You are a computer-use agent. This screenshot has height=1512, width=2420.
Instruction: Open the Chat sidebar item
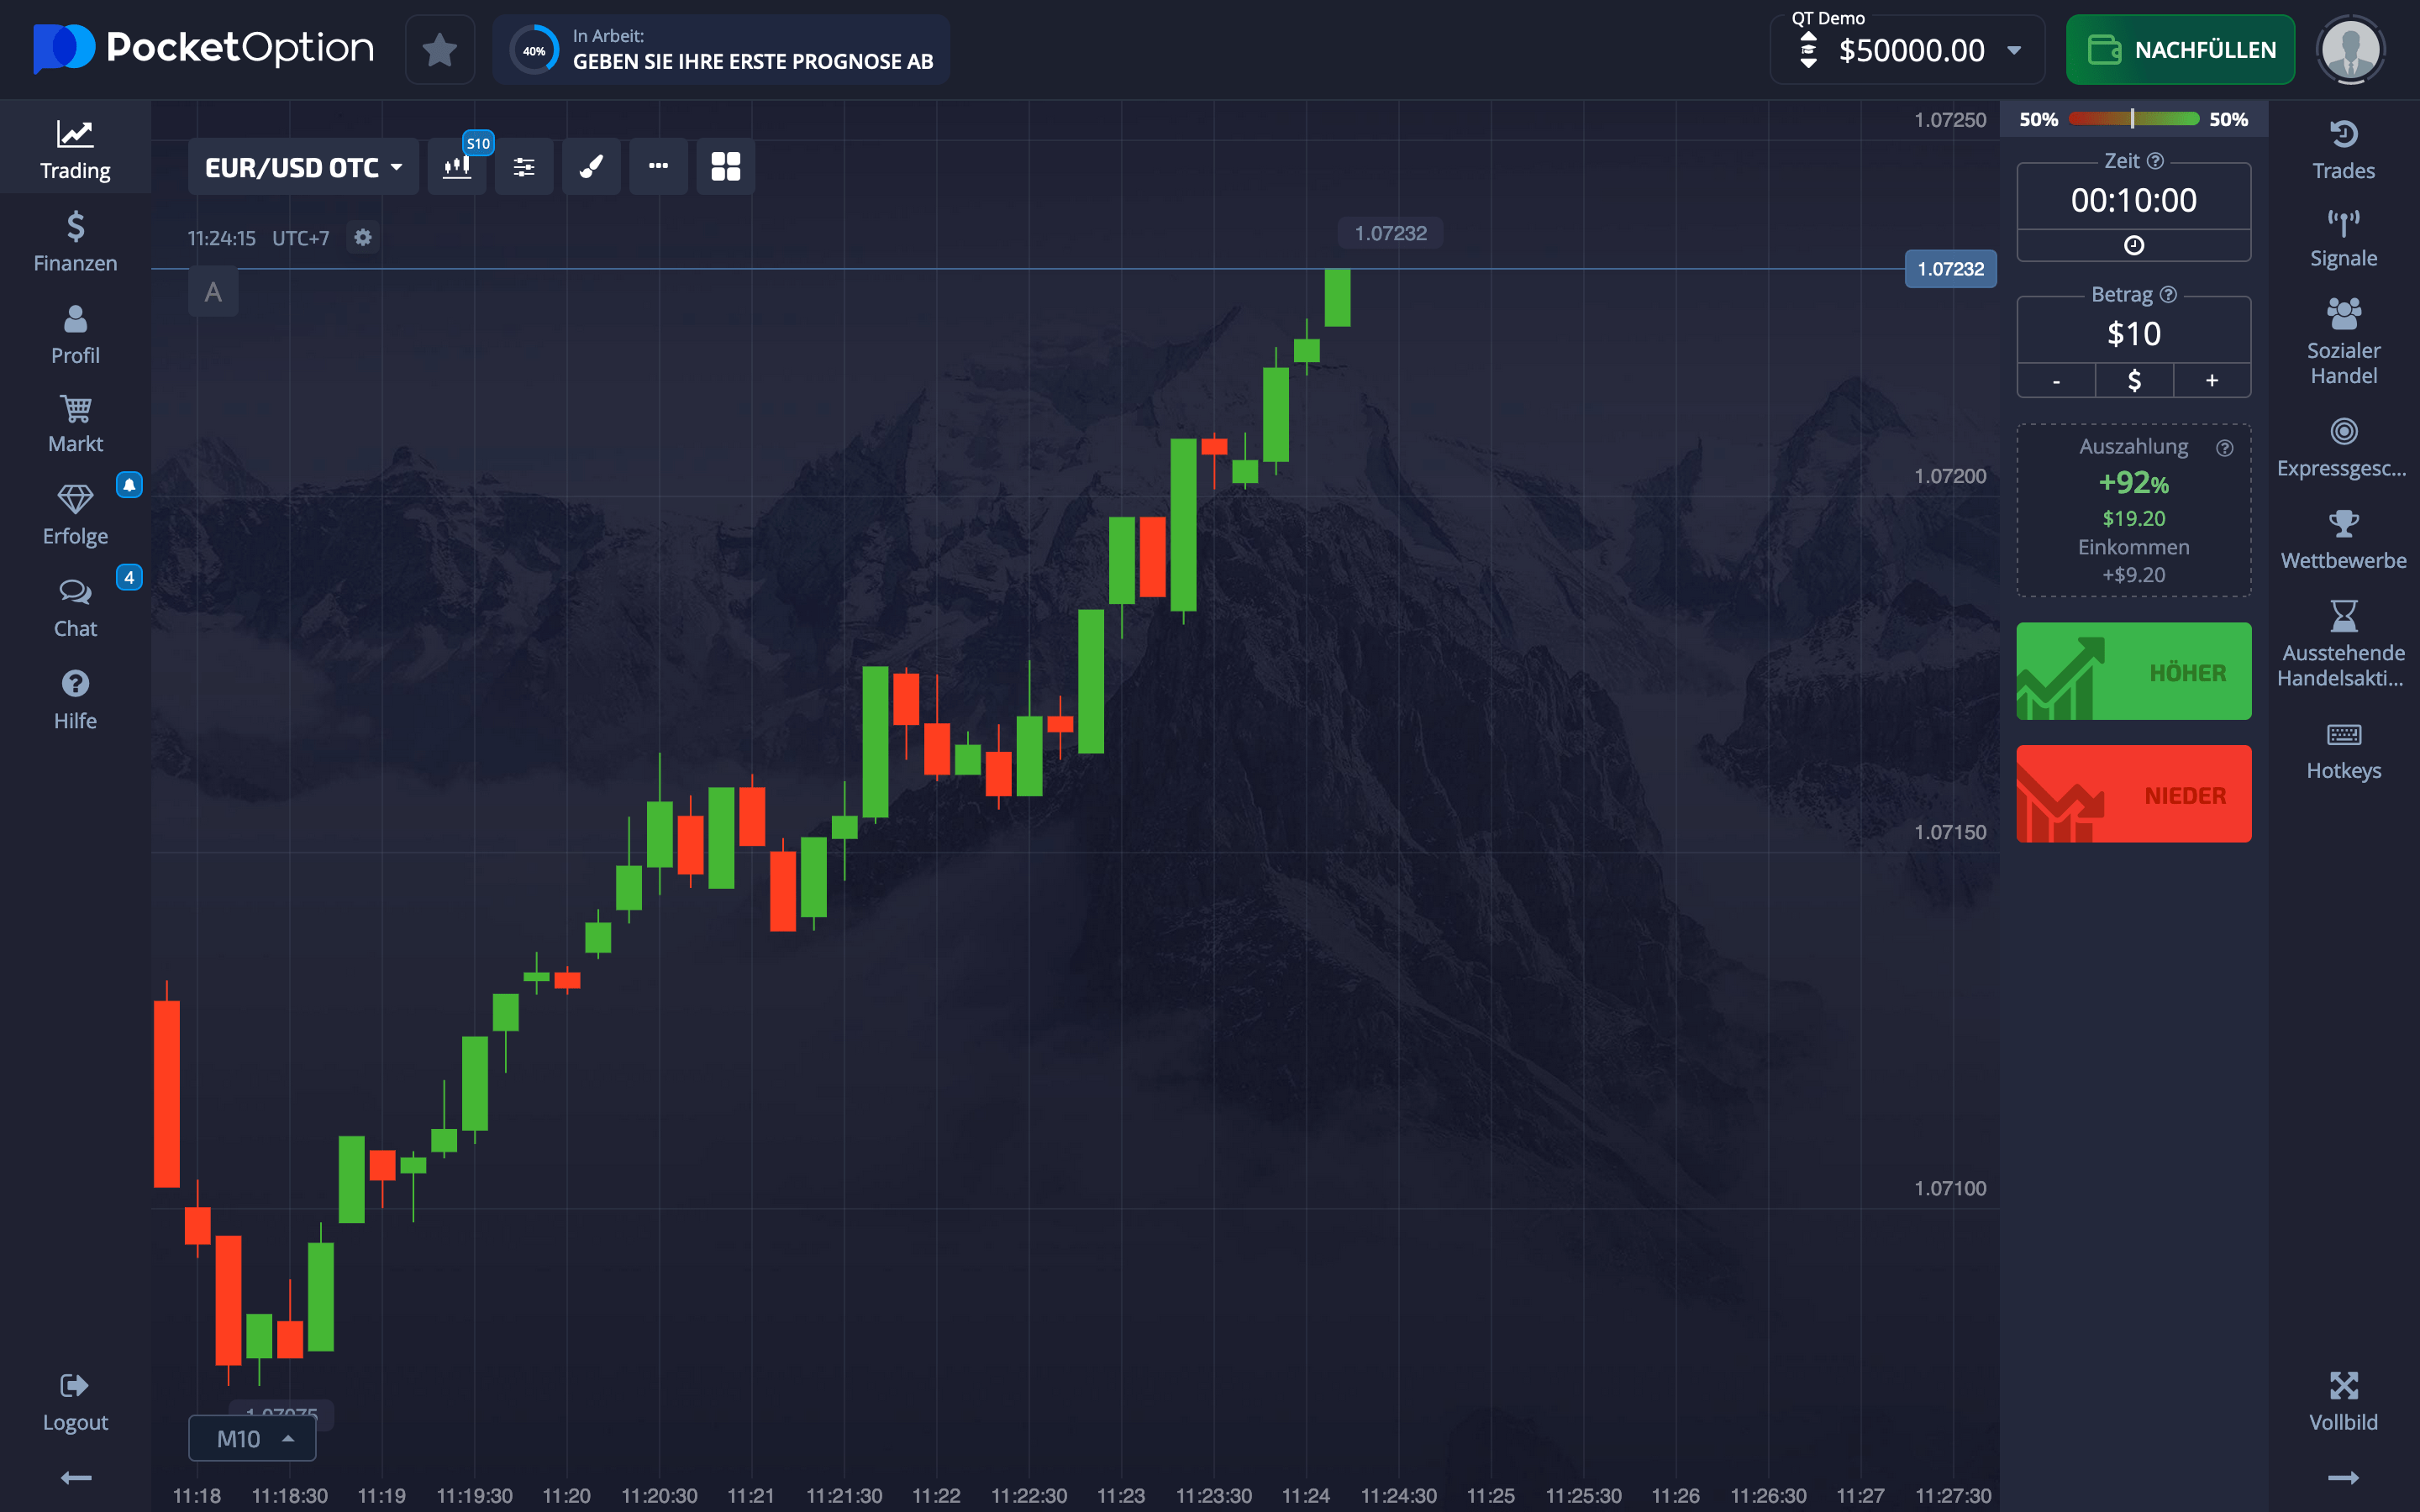(x=75, y=608)
